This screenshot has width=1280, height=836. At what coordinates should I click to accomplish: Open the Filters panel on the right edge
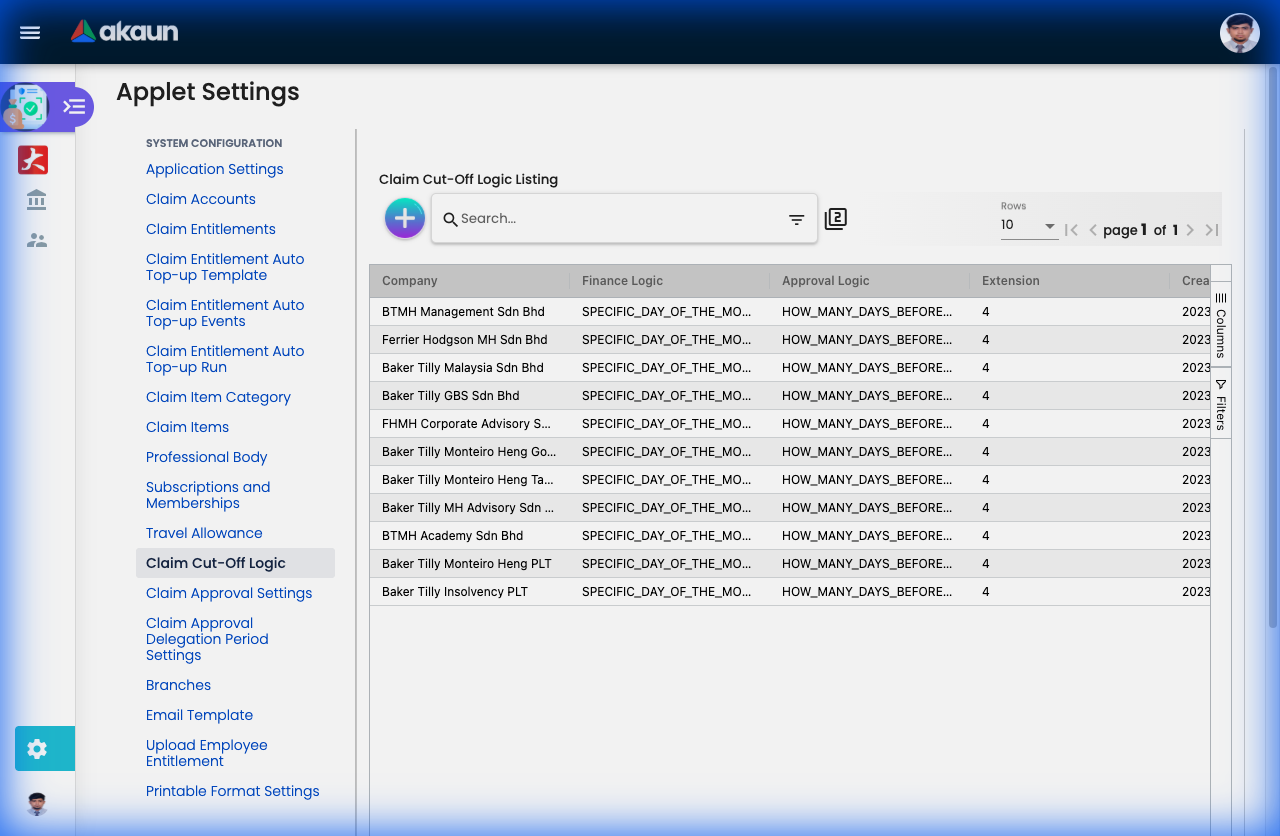[x=1219, y=405]
